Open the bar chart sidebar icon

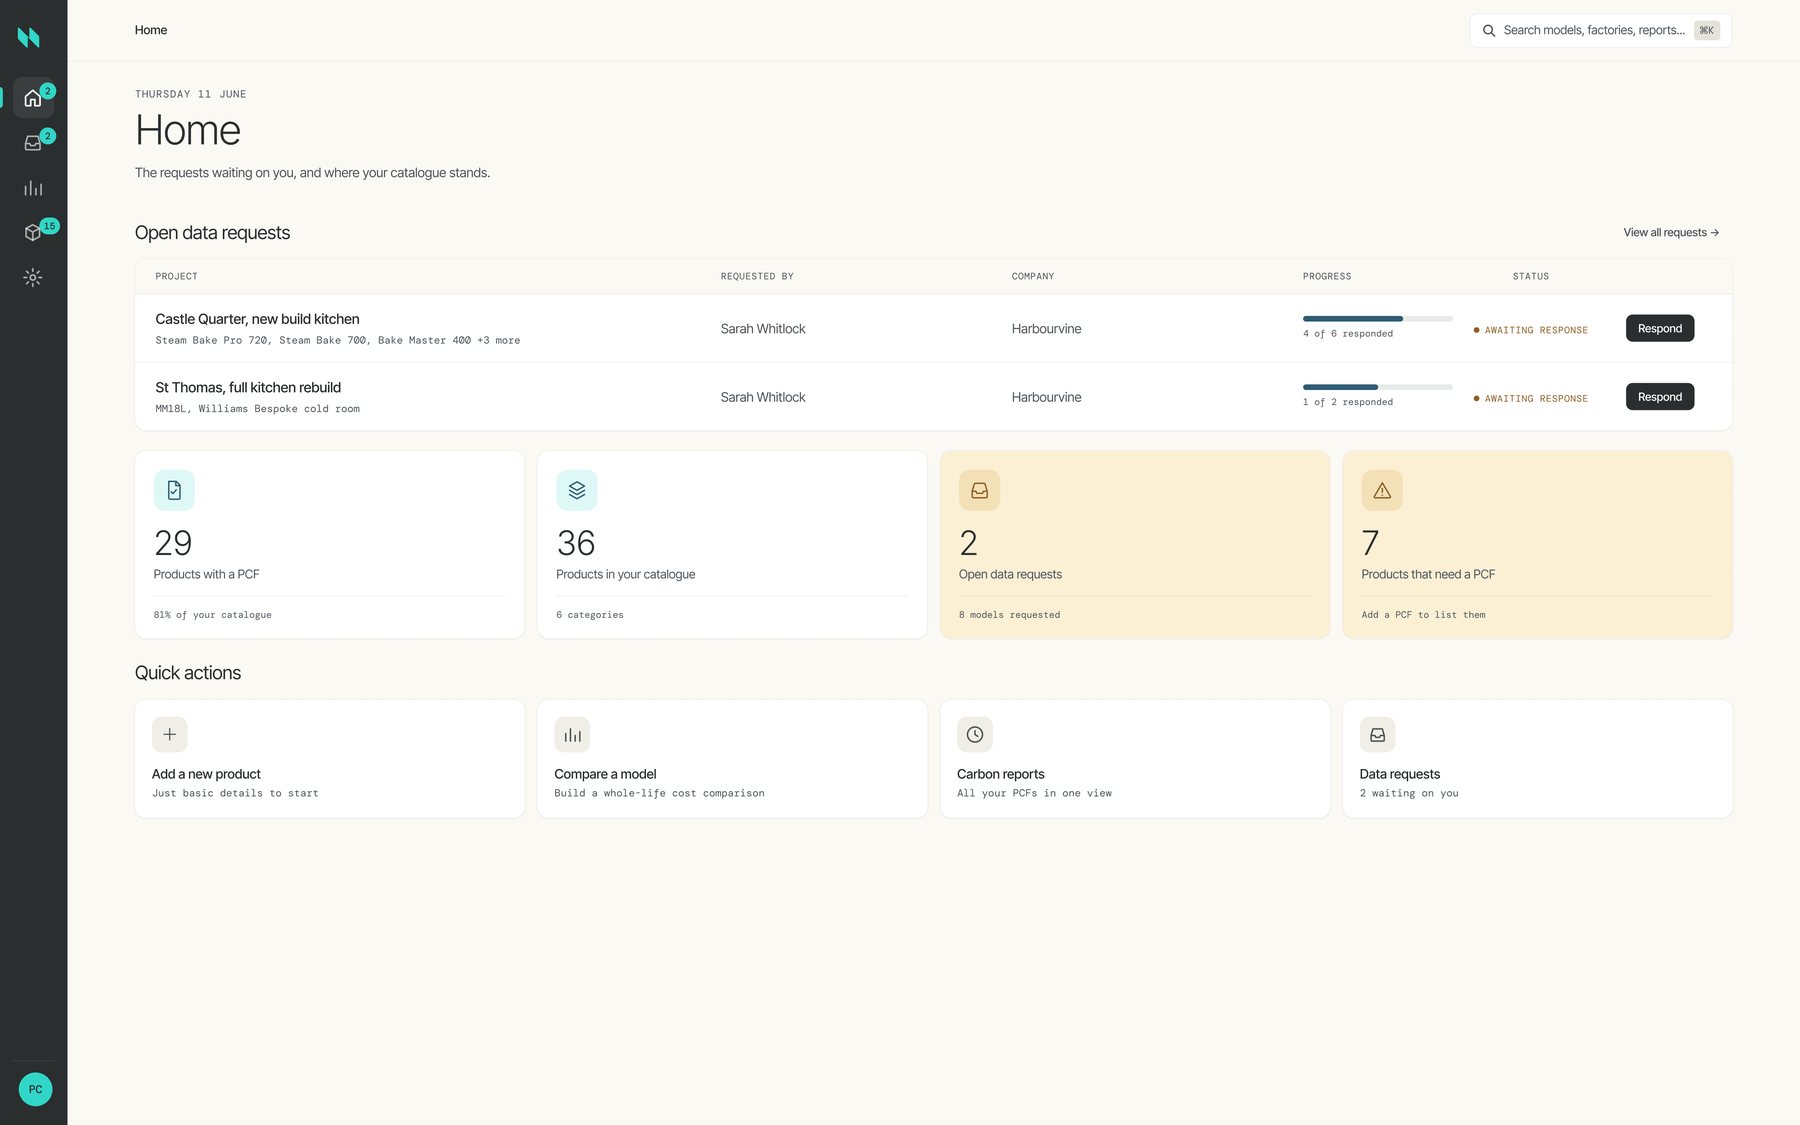click(x=33, y=188)
